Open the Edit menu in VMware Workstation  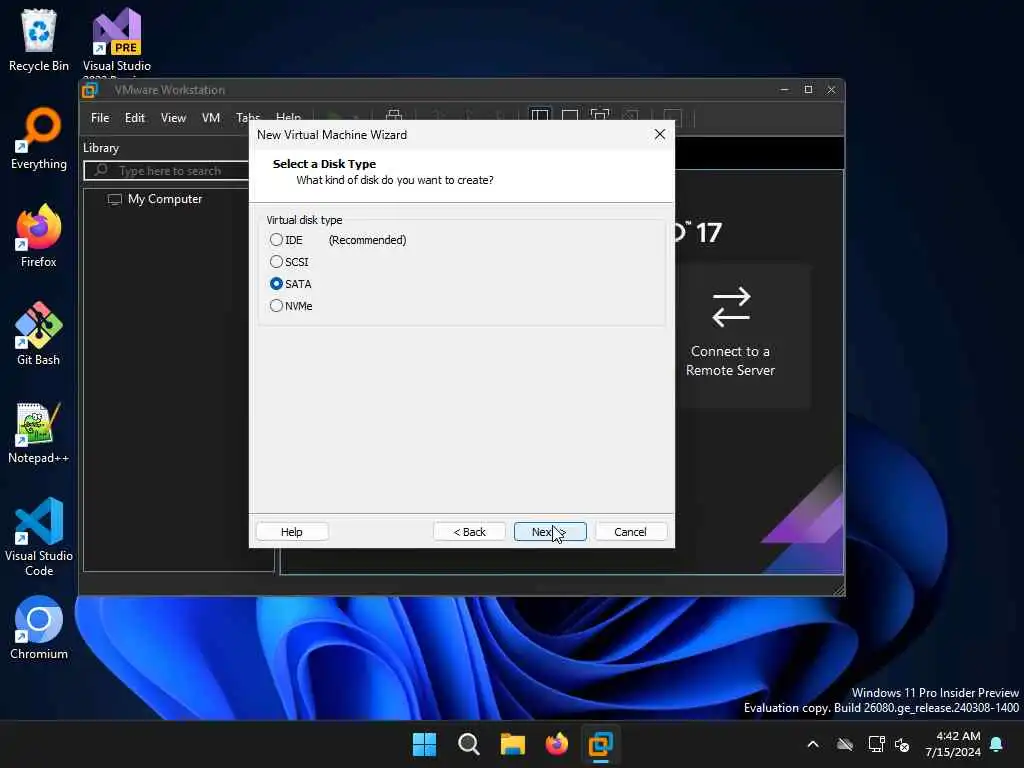(x=135, y=118)
